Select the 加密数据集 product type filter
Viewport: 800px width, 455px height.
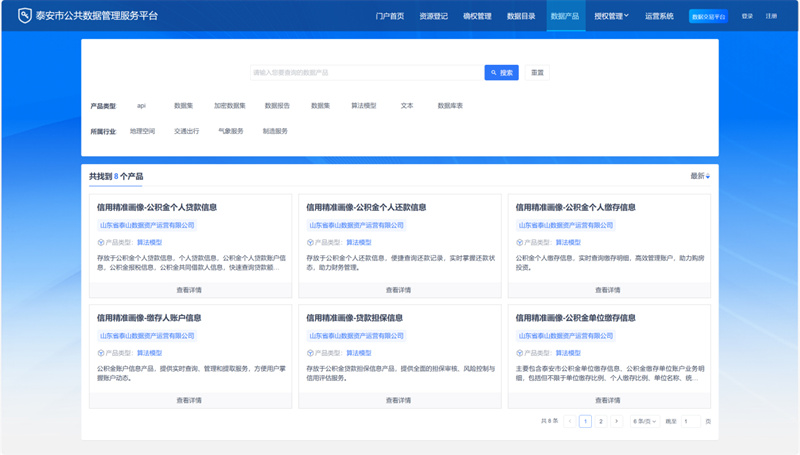(x=229, y=105)
